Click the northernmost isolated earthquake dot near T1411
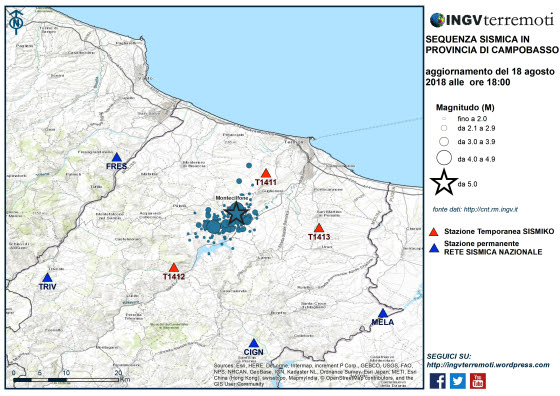The height and width of the screenshot is (396, 560). click(249, 165)
